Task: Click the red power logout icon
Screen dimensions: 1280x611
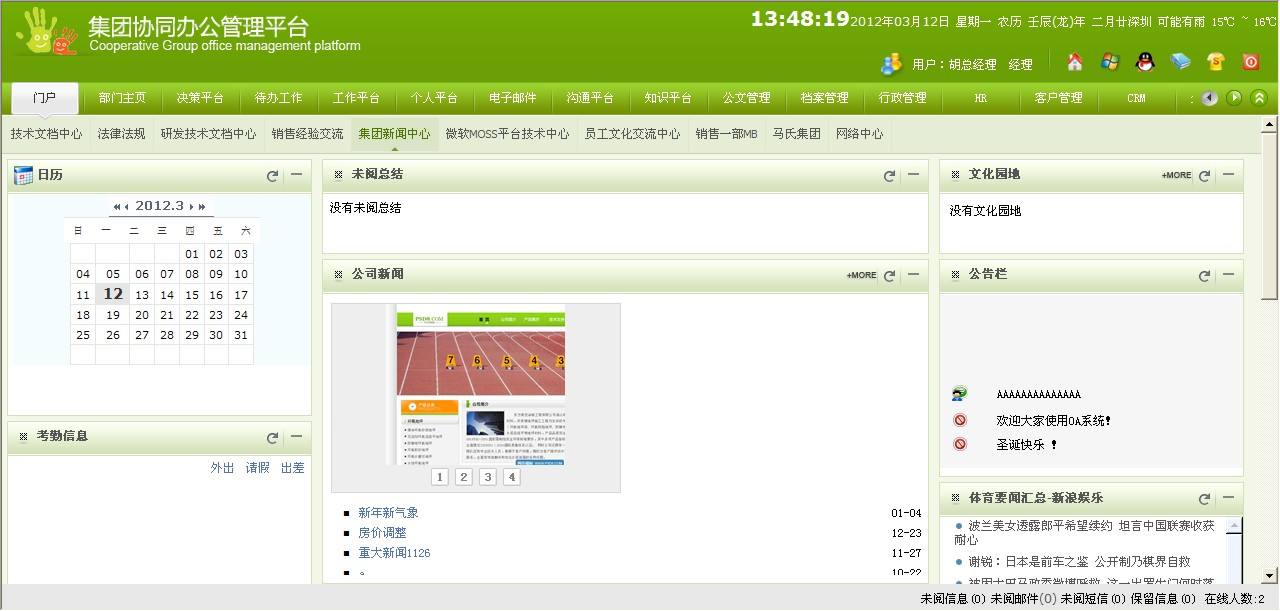Action: [1251, 62]
